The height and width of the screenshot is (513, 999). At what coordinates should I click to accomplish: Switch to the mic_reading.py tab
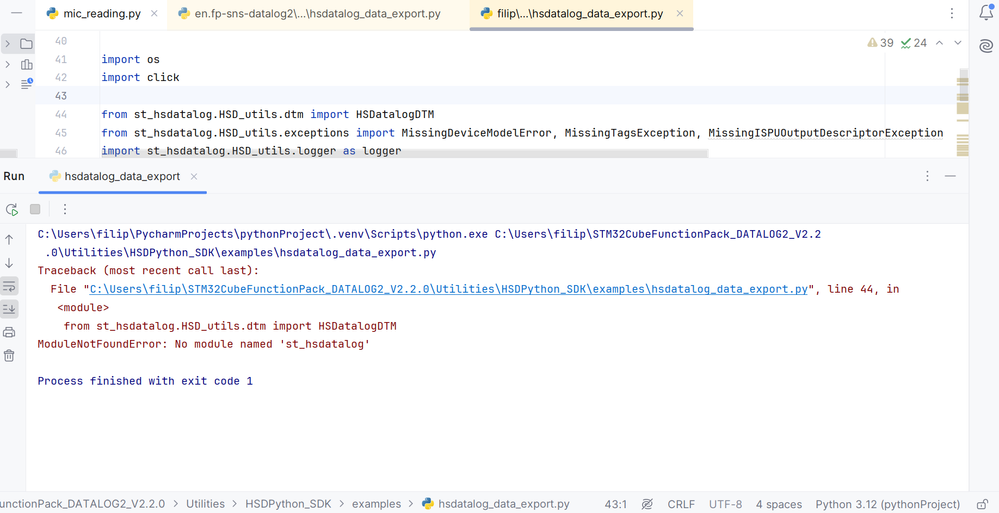(93, 14)
